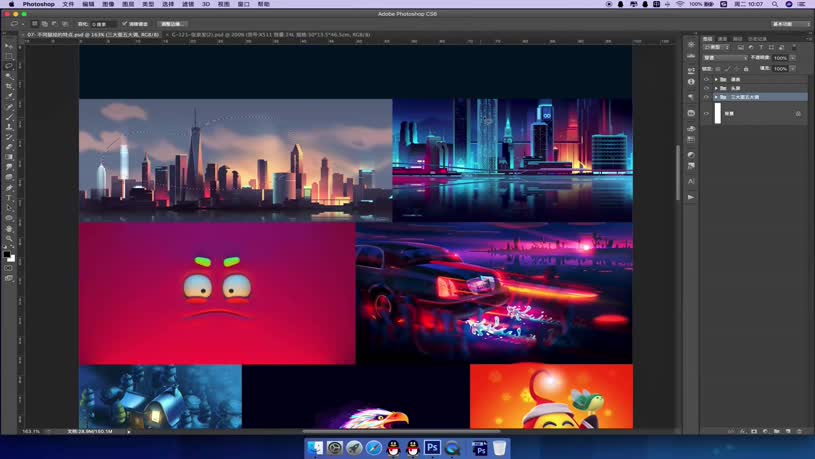815x459 pixels.
Task: Select the Quick Selection tool
Action: 9,76
